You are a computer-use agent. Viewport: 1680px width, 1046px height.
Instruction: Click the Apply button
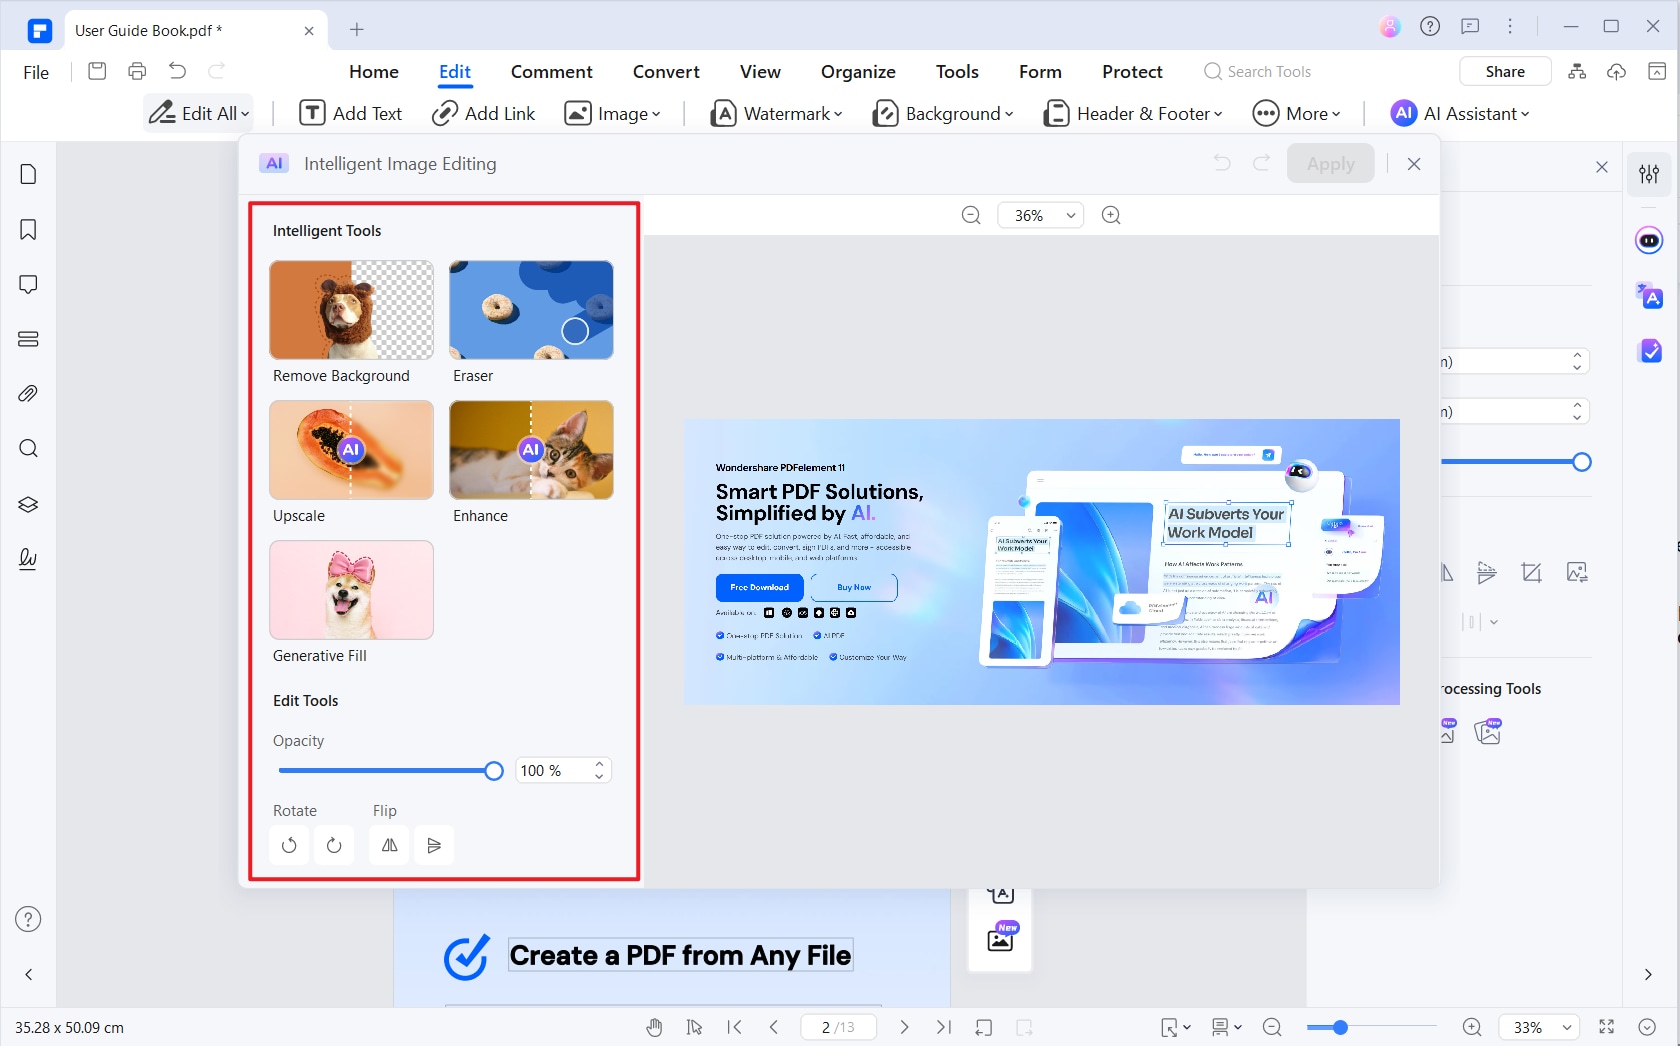[1330, 164]
